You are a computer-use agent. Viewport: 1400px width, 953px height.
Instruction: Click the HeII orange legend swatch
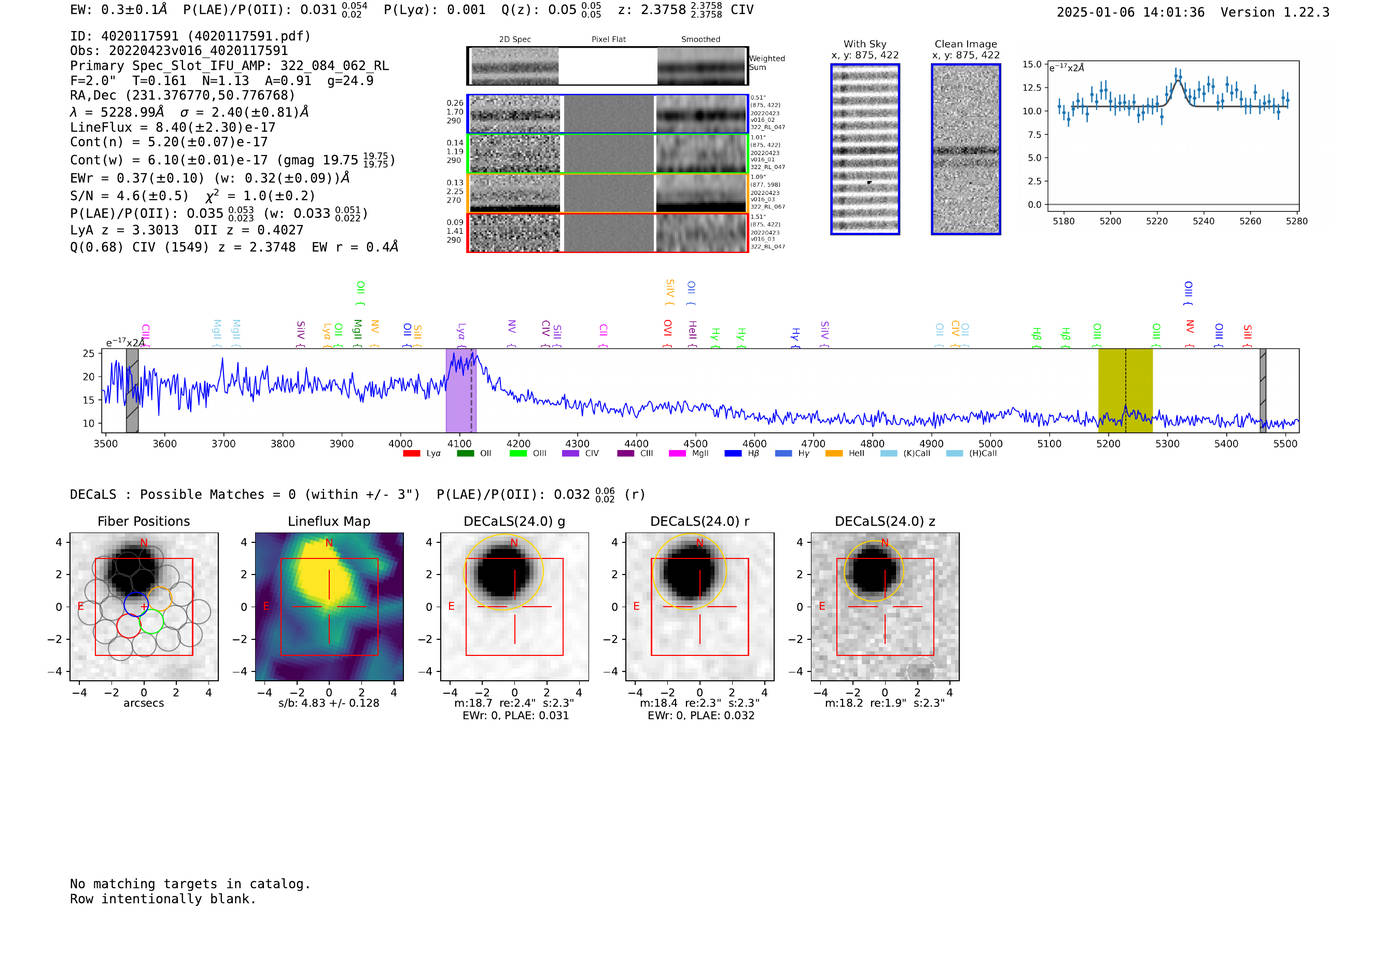coord(834,454)
